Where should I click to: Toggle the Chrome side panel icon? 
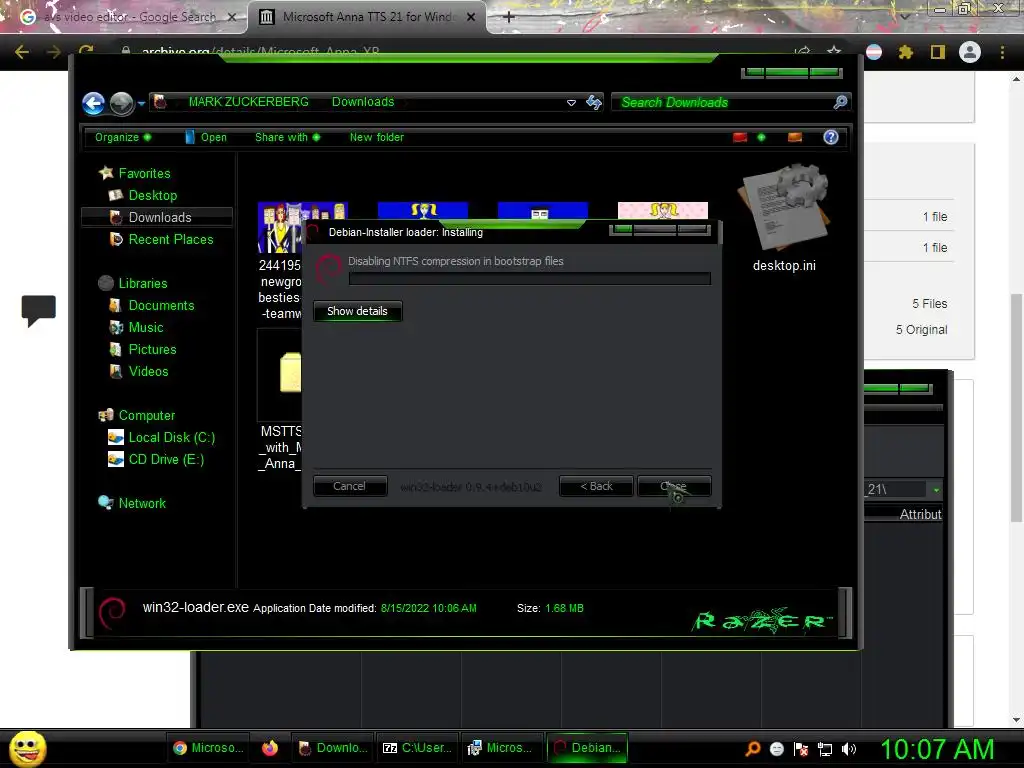(938, 52)
